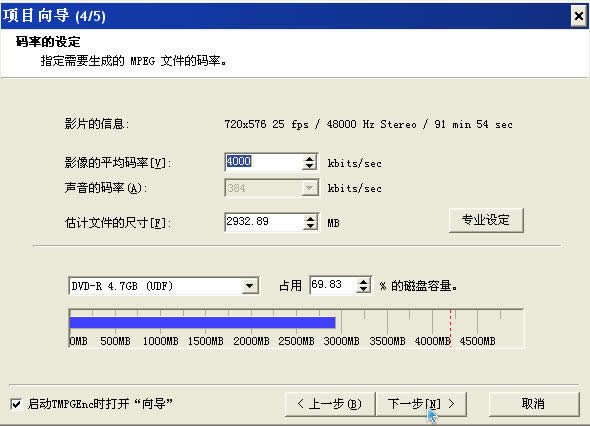Open the 专业设定 expert settings

pos(486,220)
